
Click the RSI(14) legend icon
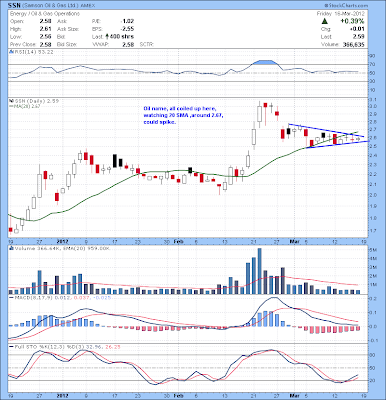[x=11, y=52]
